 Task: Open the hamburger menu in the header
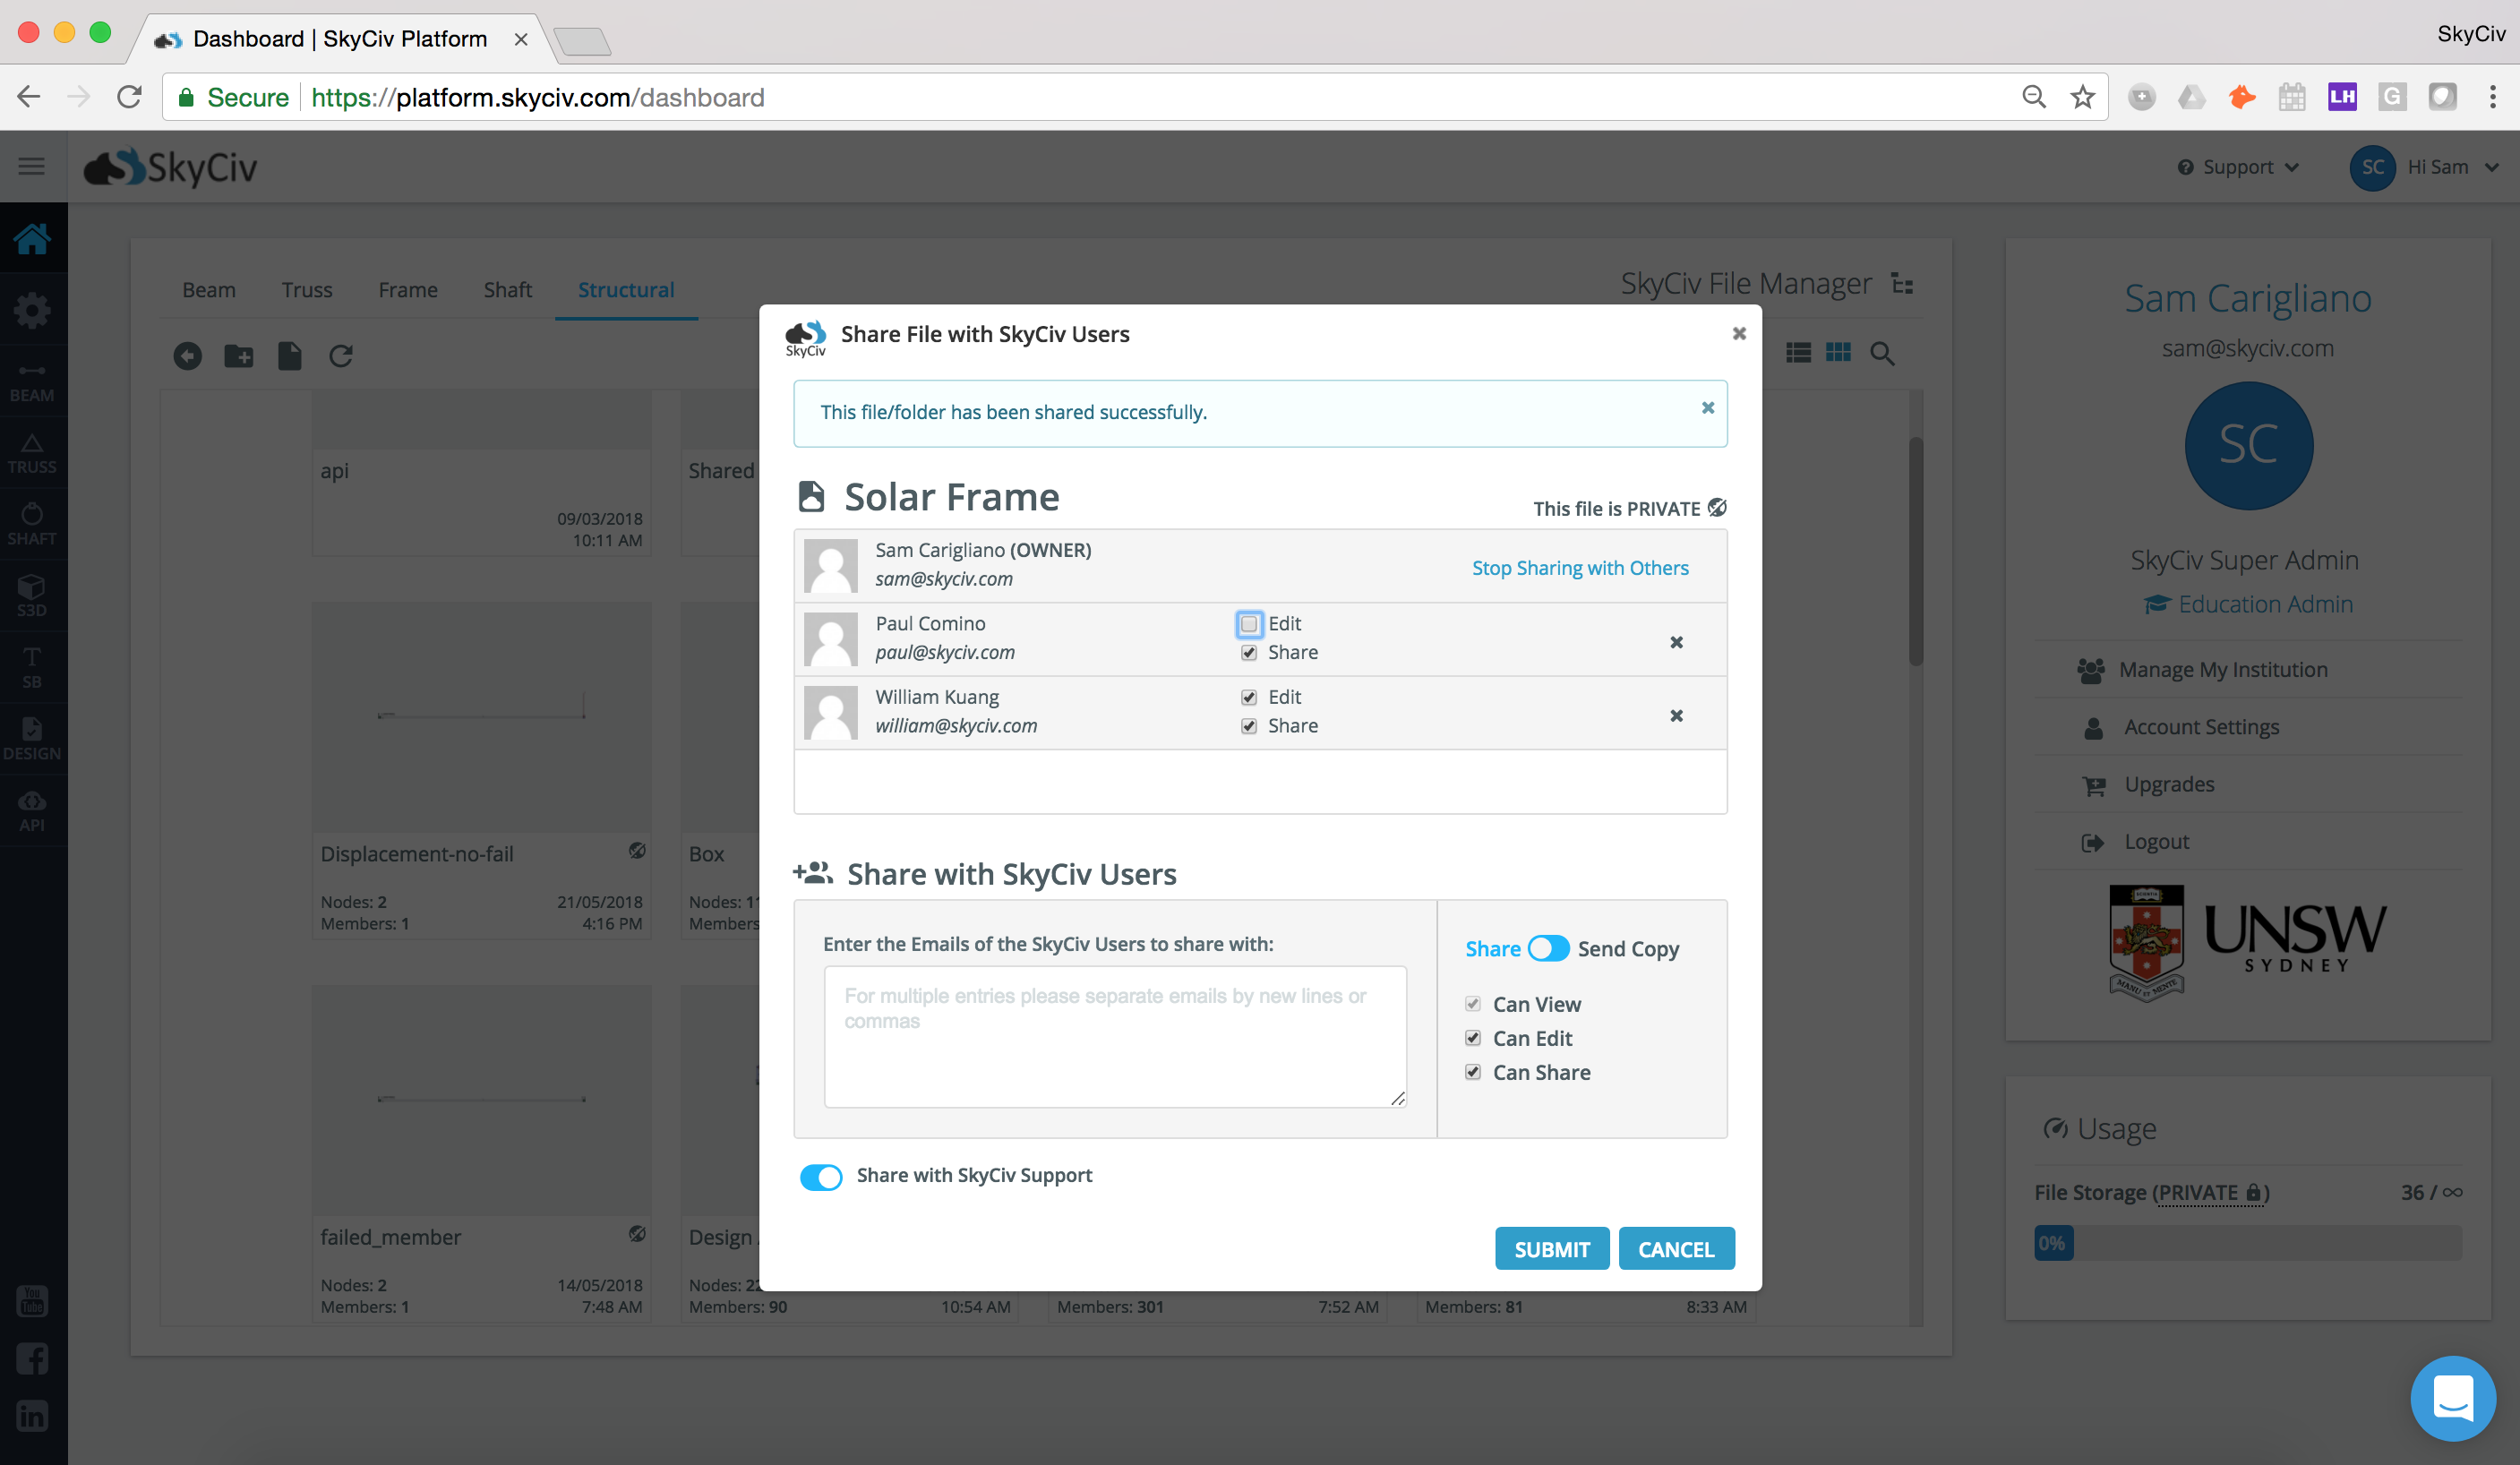pyautogui.click(x=31, y=166)
